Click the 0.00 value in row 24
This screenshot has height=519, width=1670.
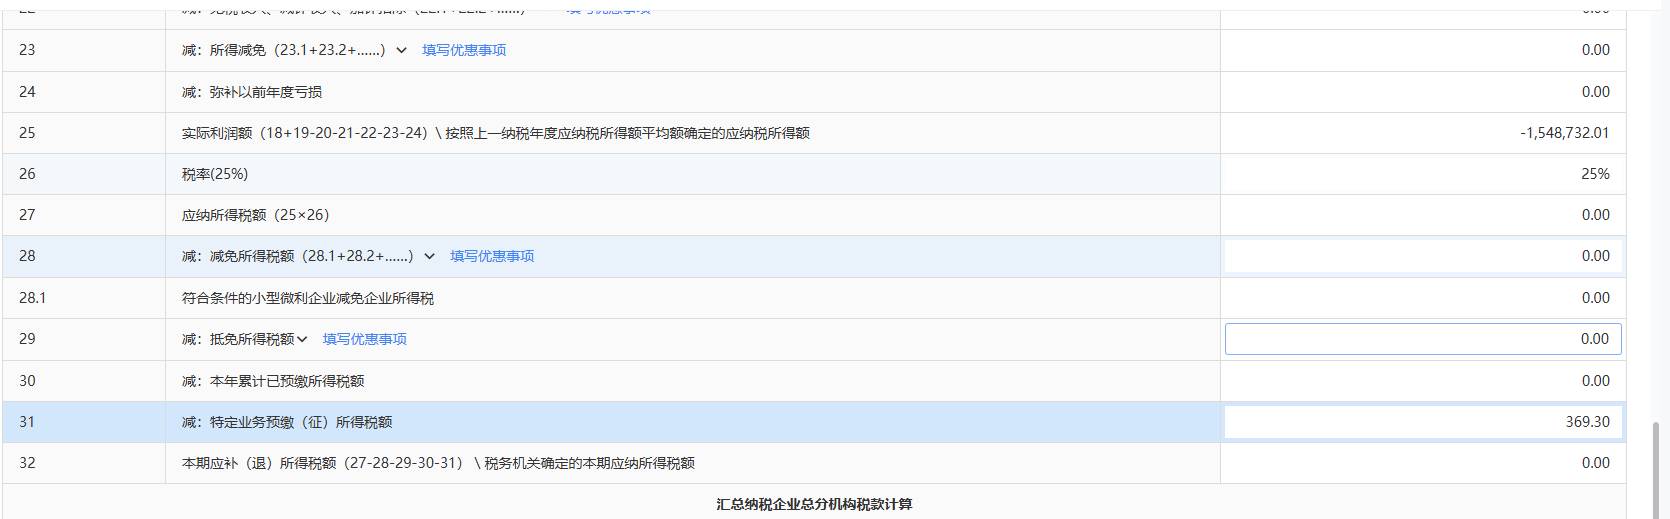tap(1595, 92)
